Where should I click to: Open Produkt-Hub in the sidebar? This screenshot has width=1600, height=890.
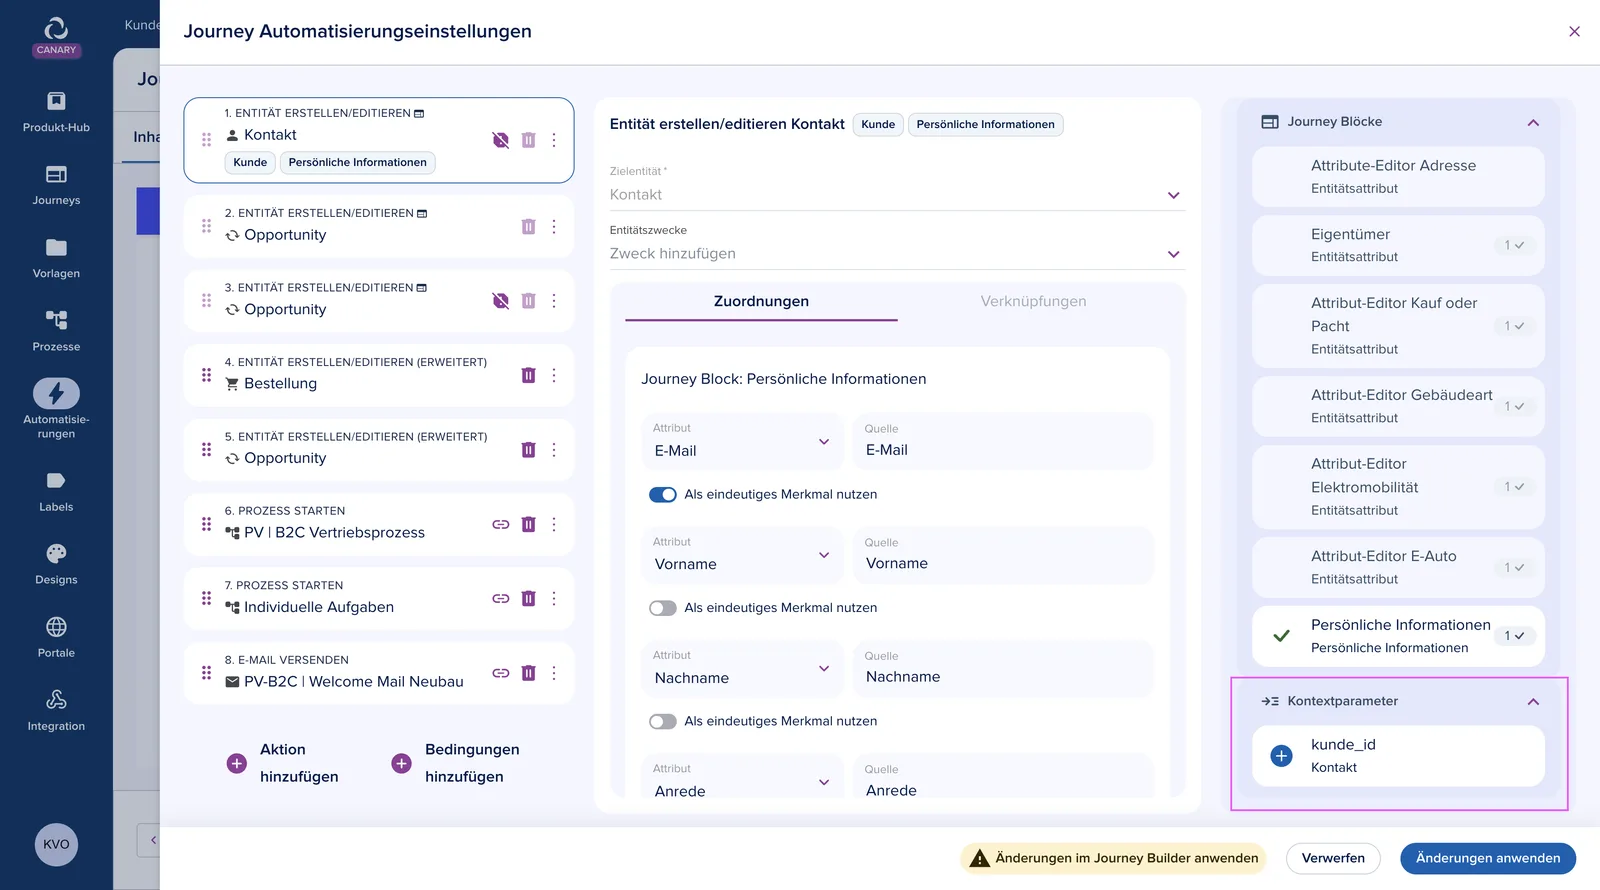pos(56,111)
